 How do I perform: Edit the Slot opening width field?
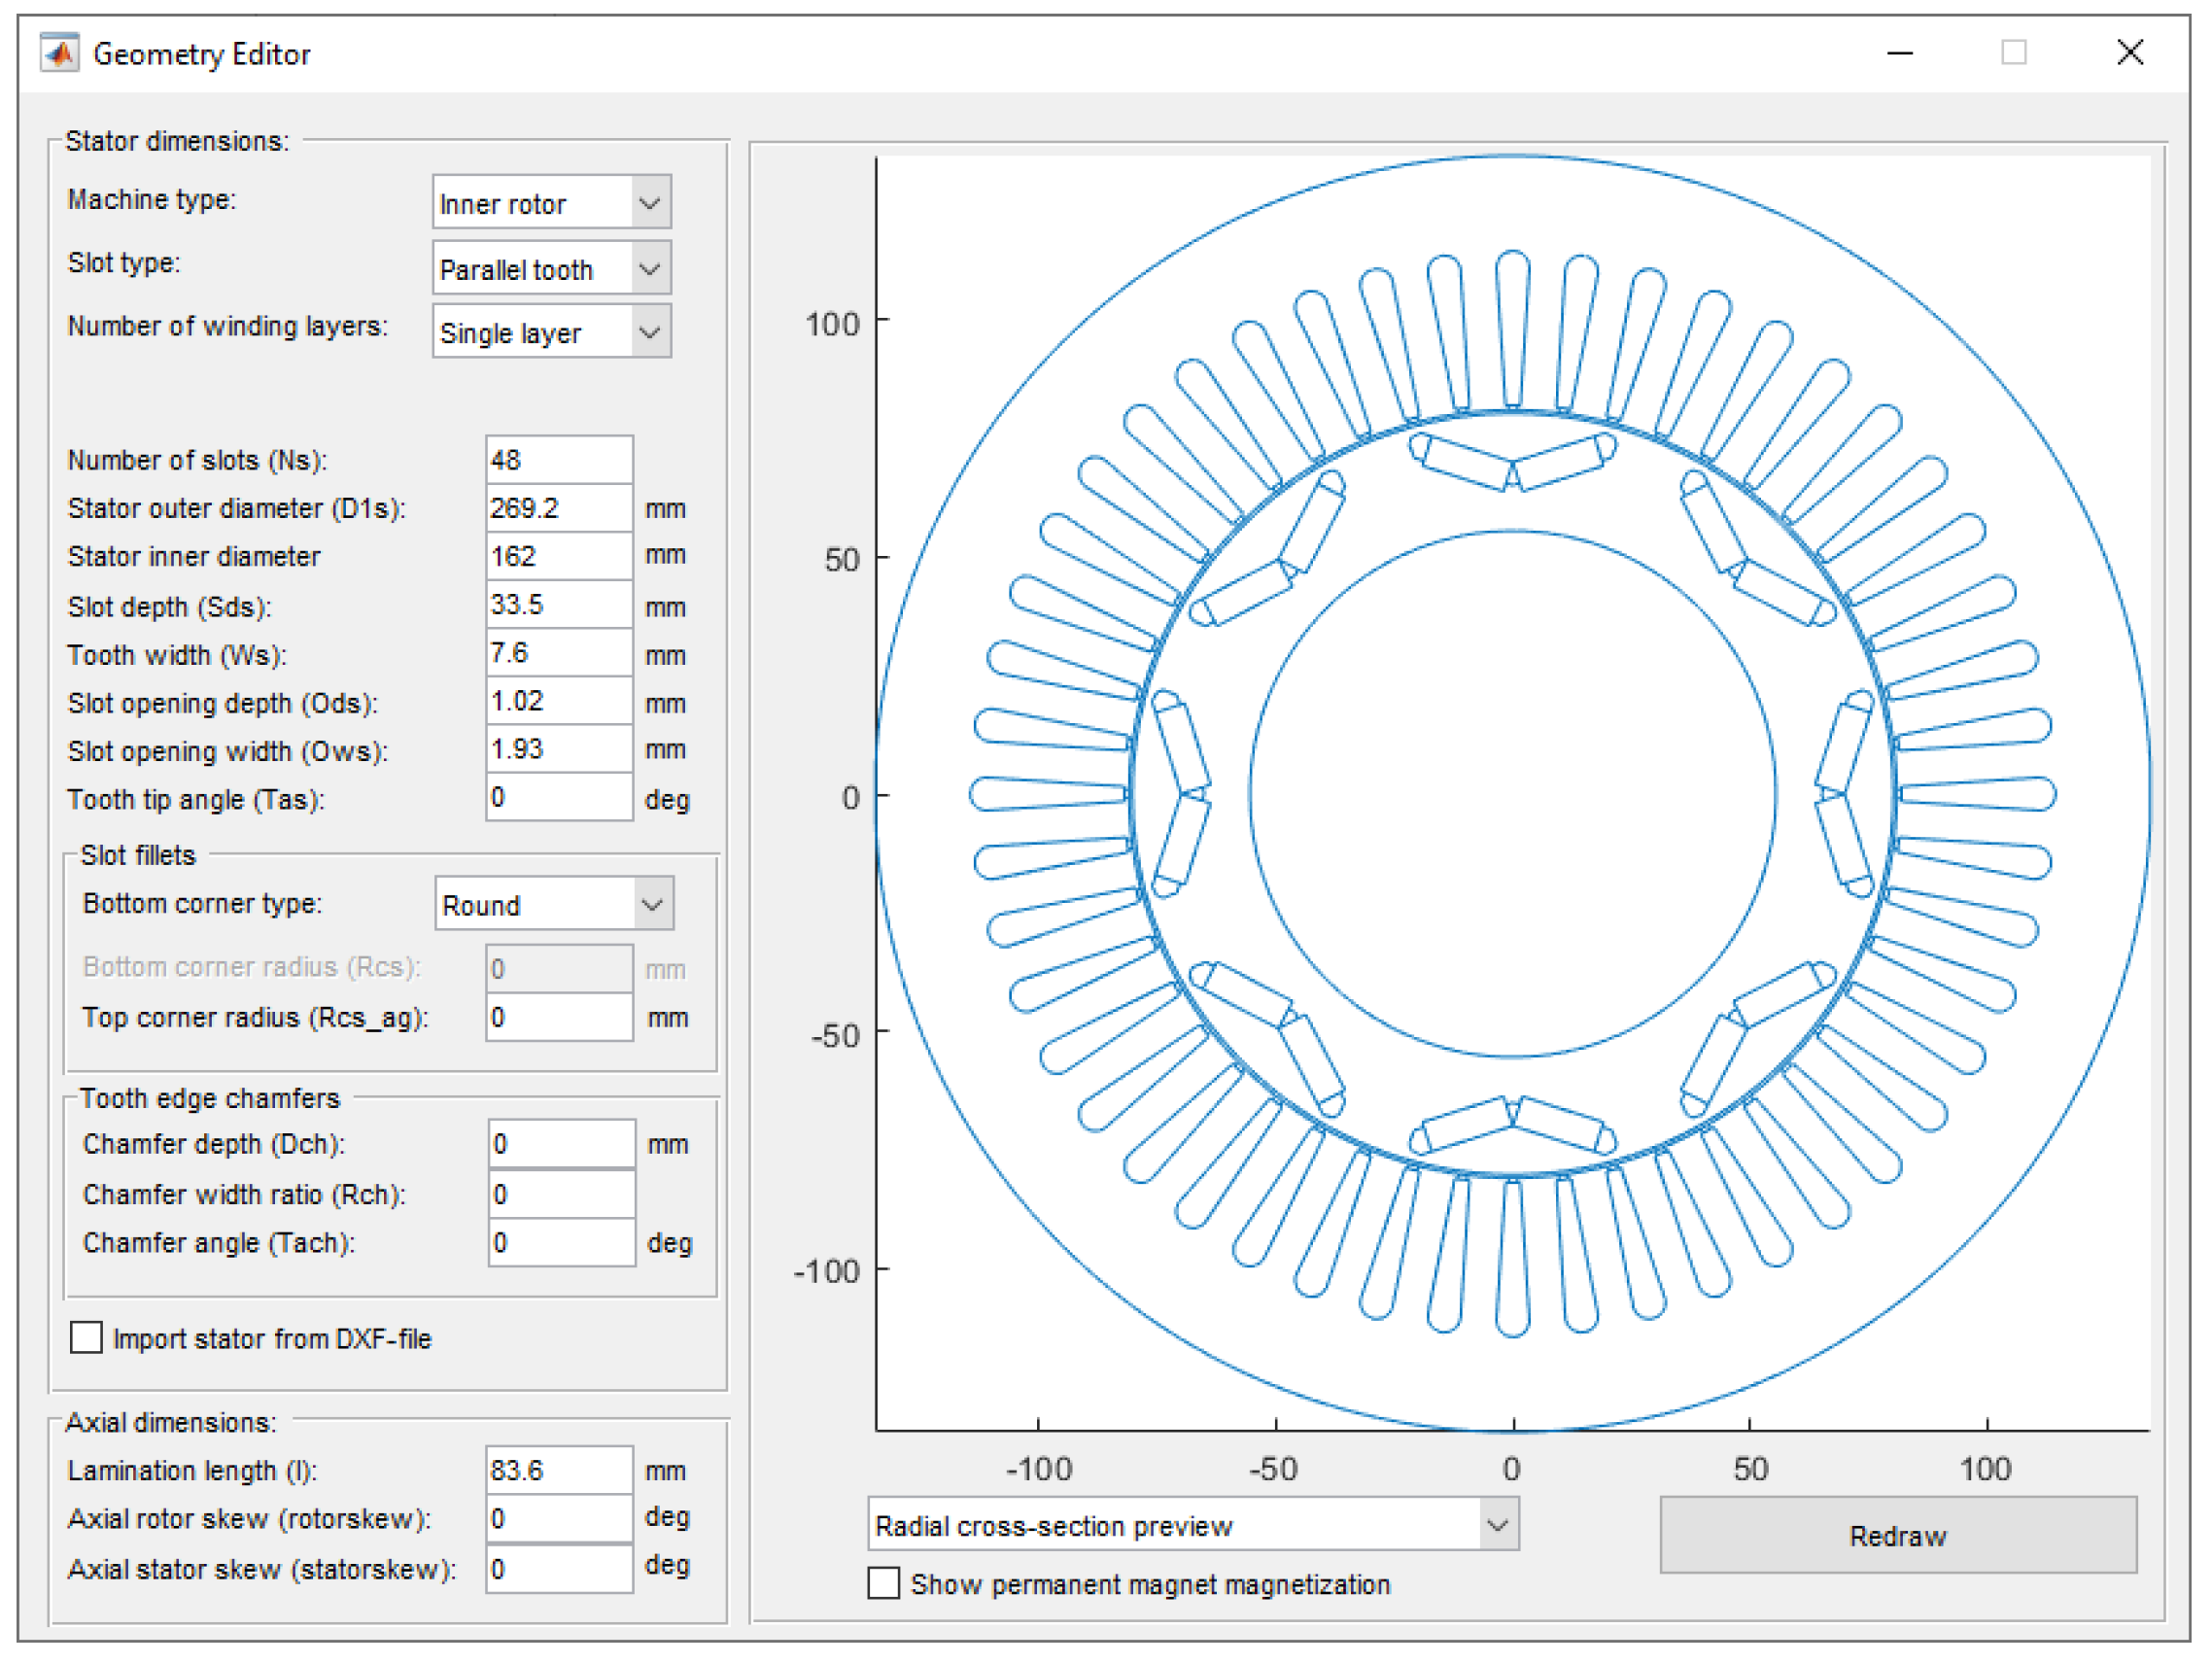click(558, 750)
